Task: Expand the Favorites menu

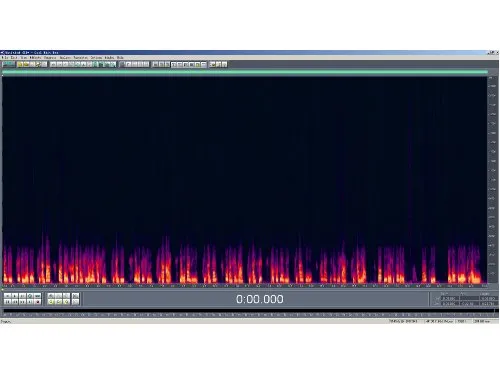Action: [81, 58]
